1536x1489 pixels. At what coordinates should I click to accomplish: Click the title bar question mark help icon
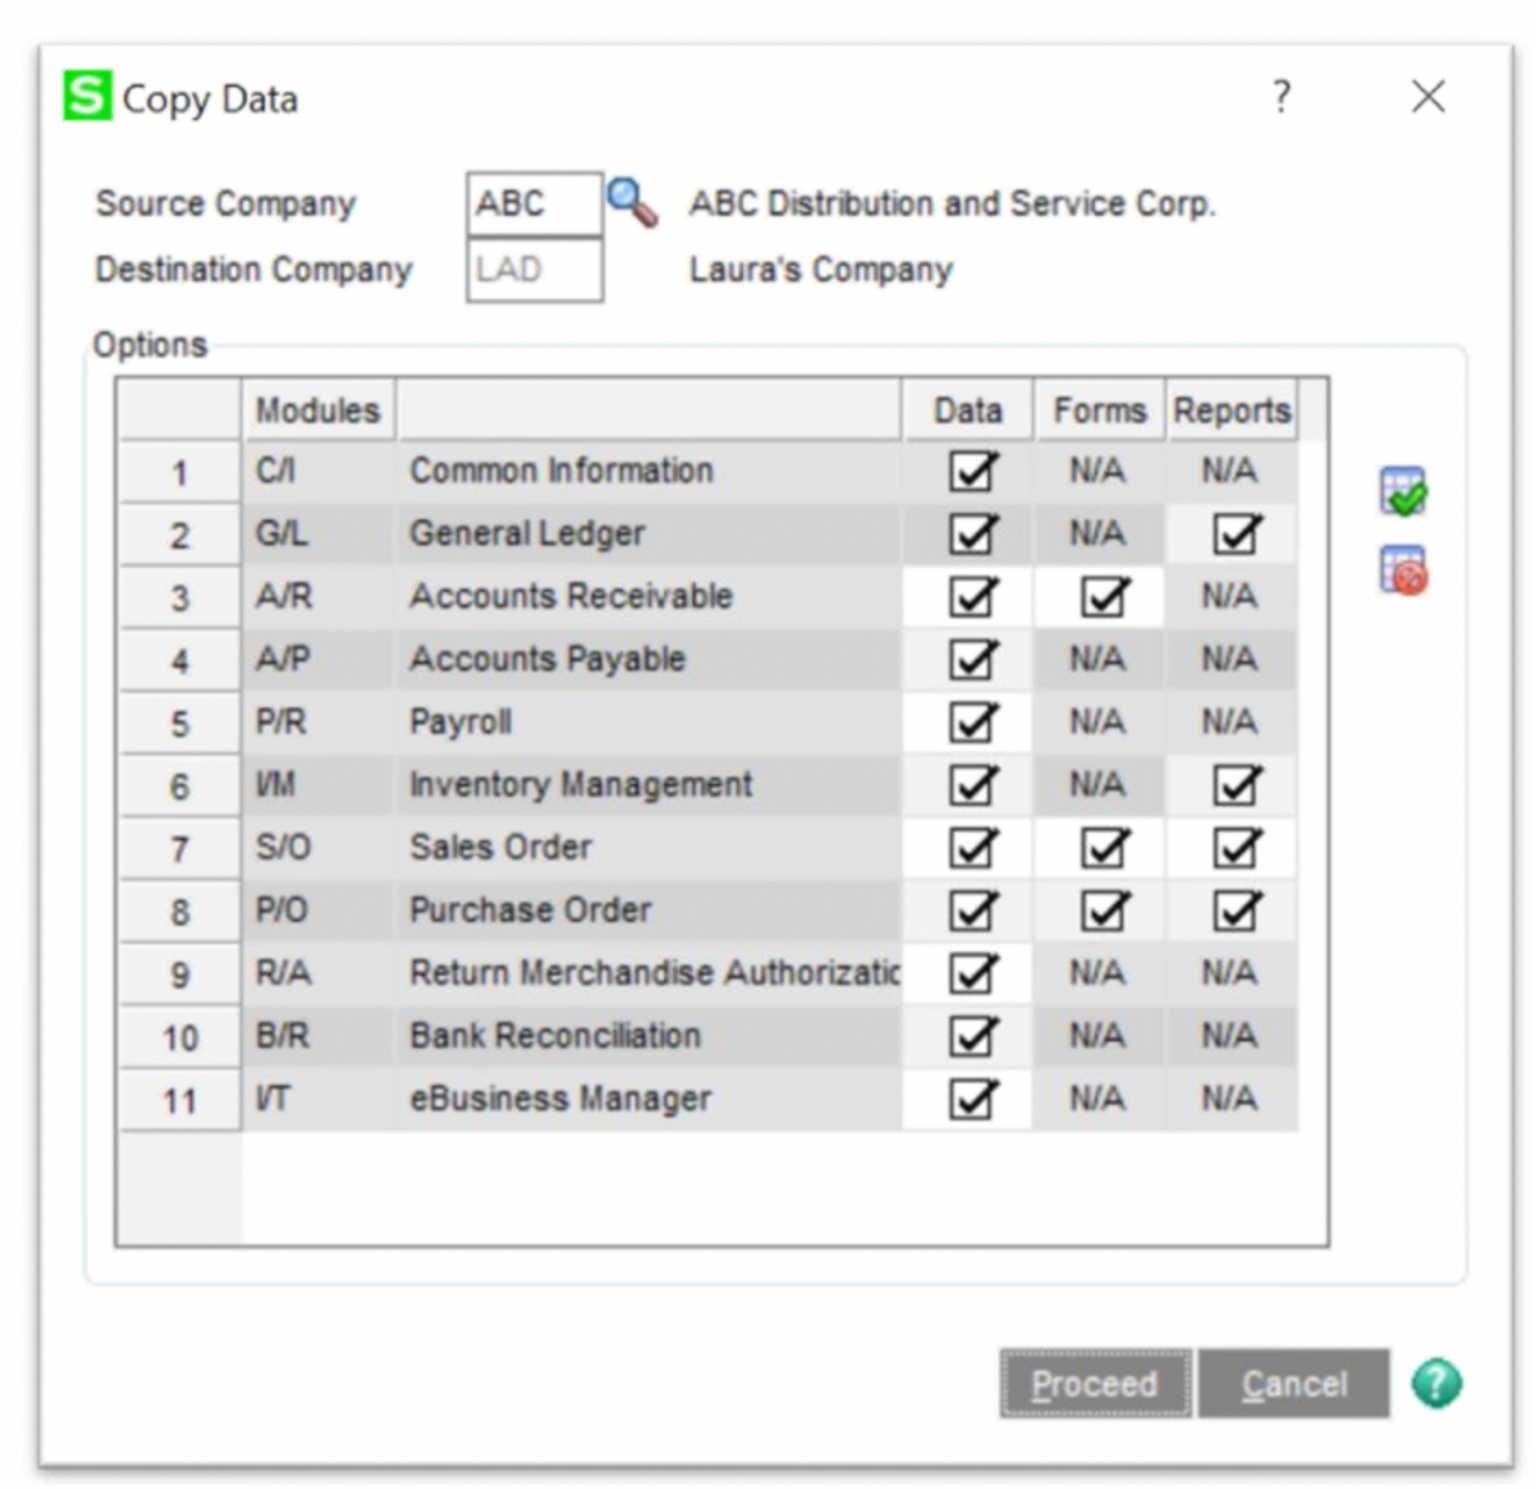click(1281, 97)
